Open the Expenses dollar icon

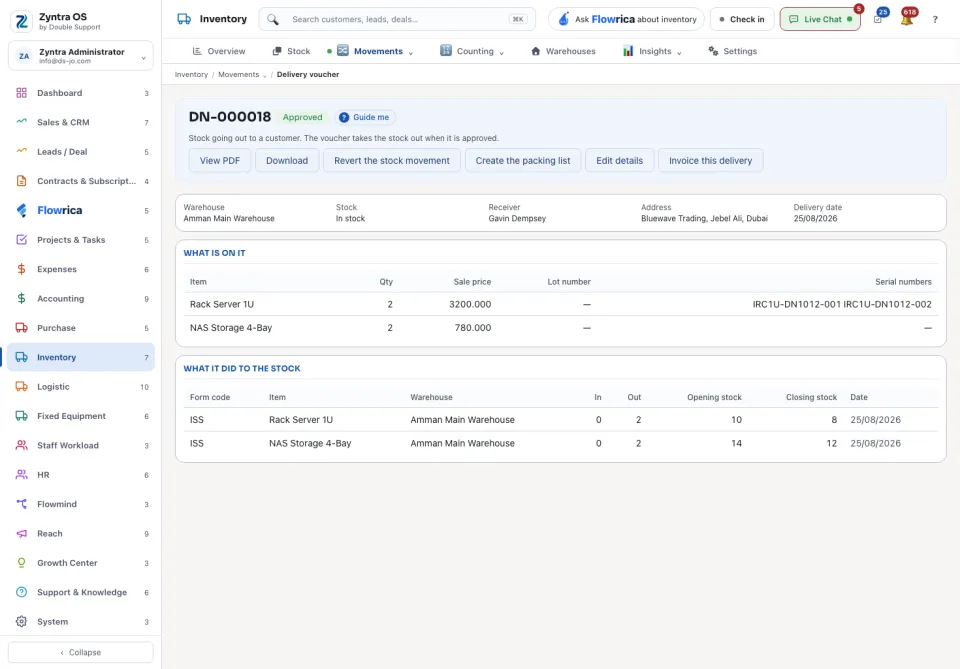click(21, 269)
